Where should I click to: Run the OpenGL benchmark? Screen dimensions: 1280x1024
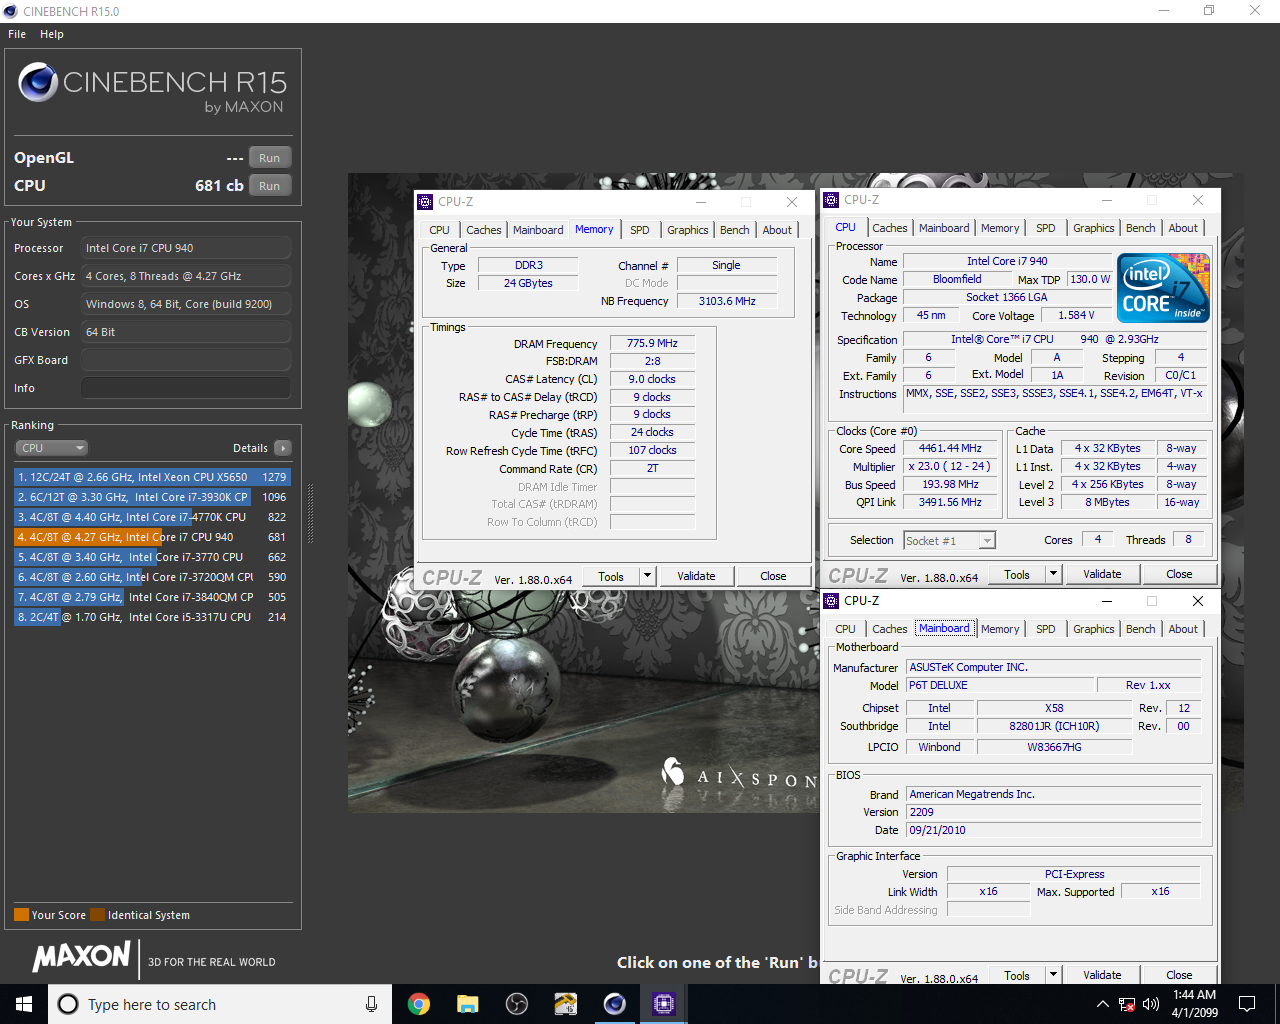270,158
